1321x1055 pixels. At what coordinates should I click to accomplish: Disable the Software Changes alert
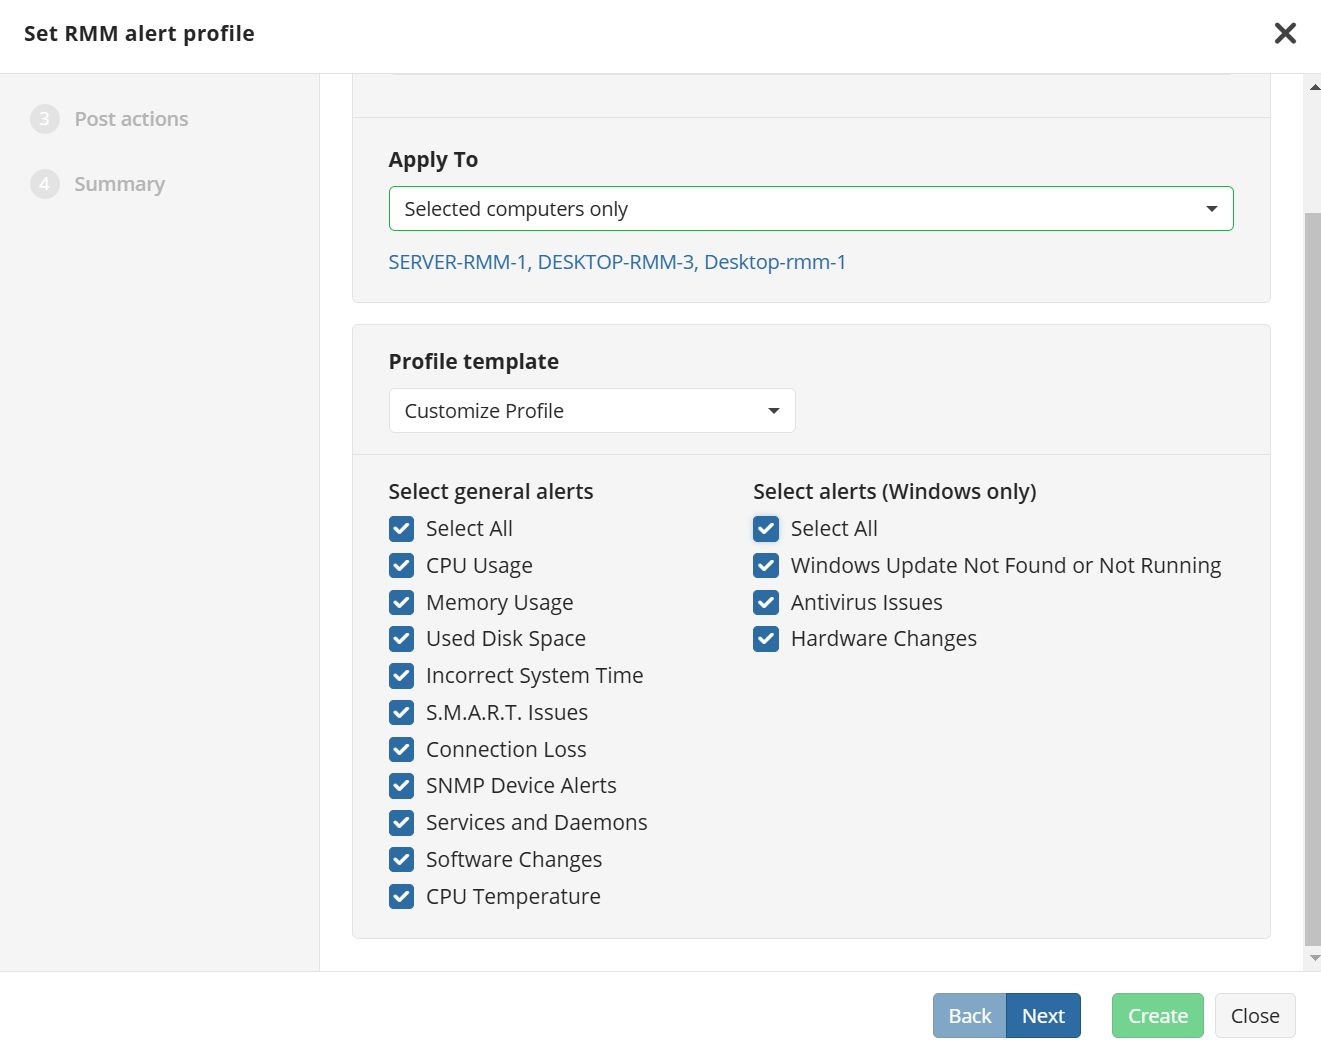(x=401, y=860)
